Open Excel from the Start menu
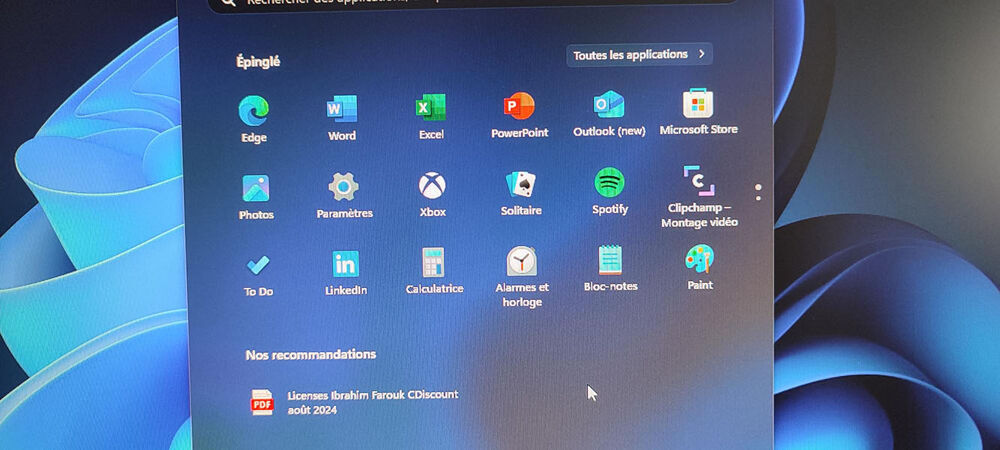Image resolution: width=1000 pixels, height=450 pixels. pyautogui.click(x=431, y=117)
